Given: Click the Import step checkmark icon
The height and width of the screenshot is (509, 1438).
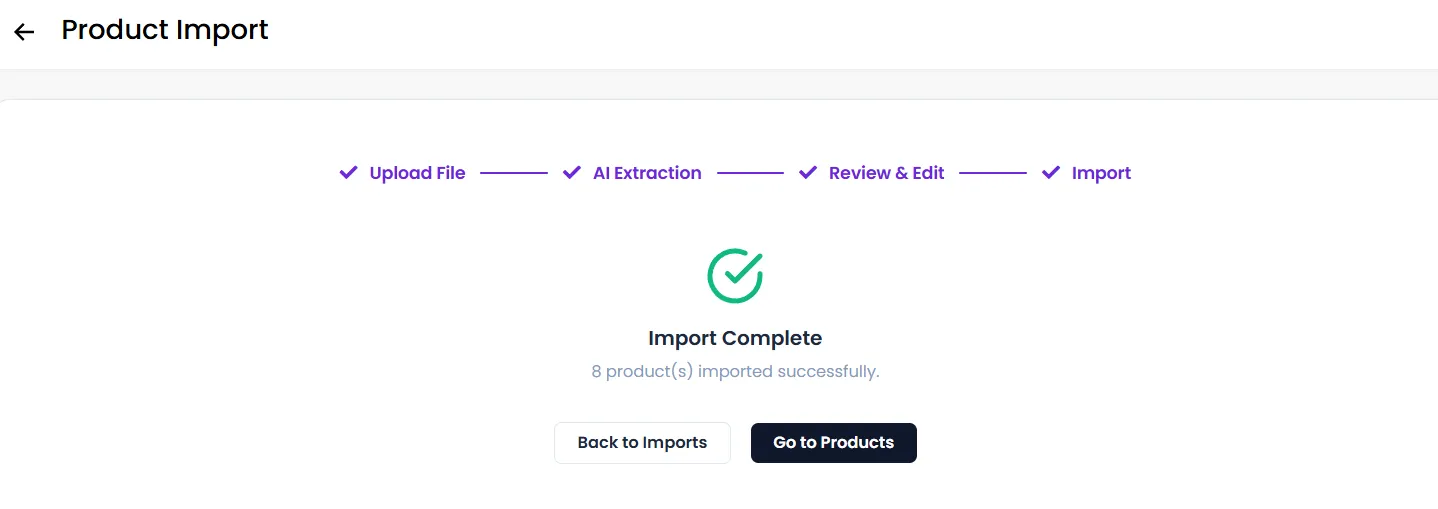Looking at the screenshot, I should click(1051, 173).
